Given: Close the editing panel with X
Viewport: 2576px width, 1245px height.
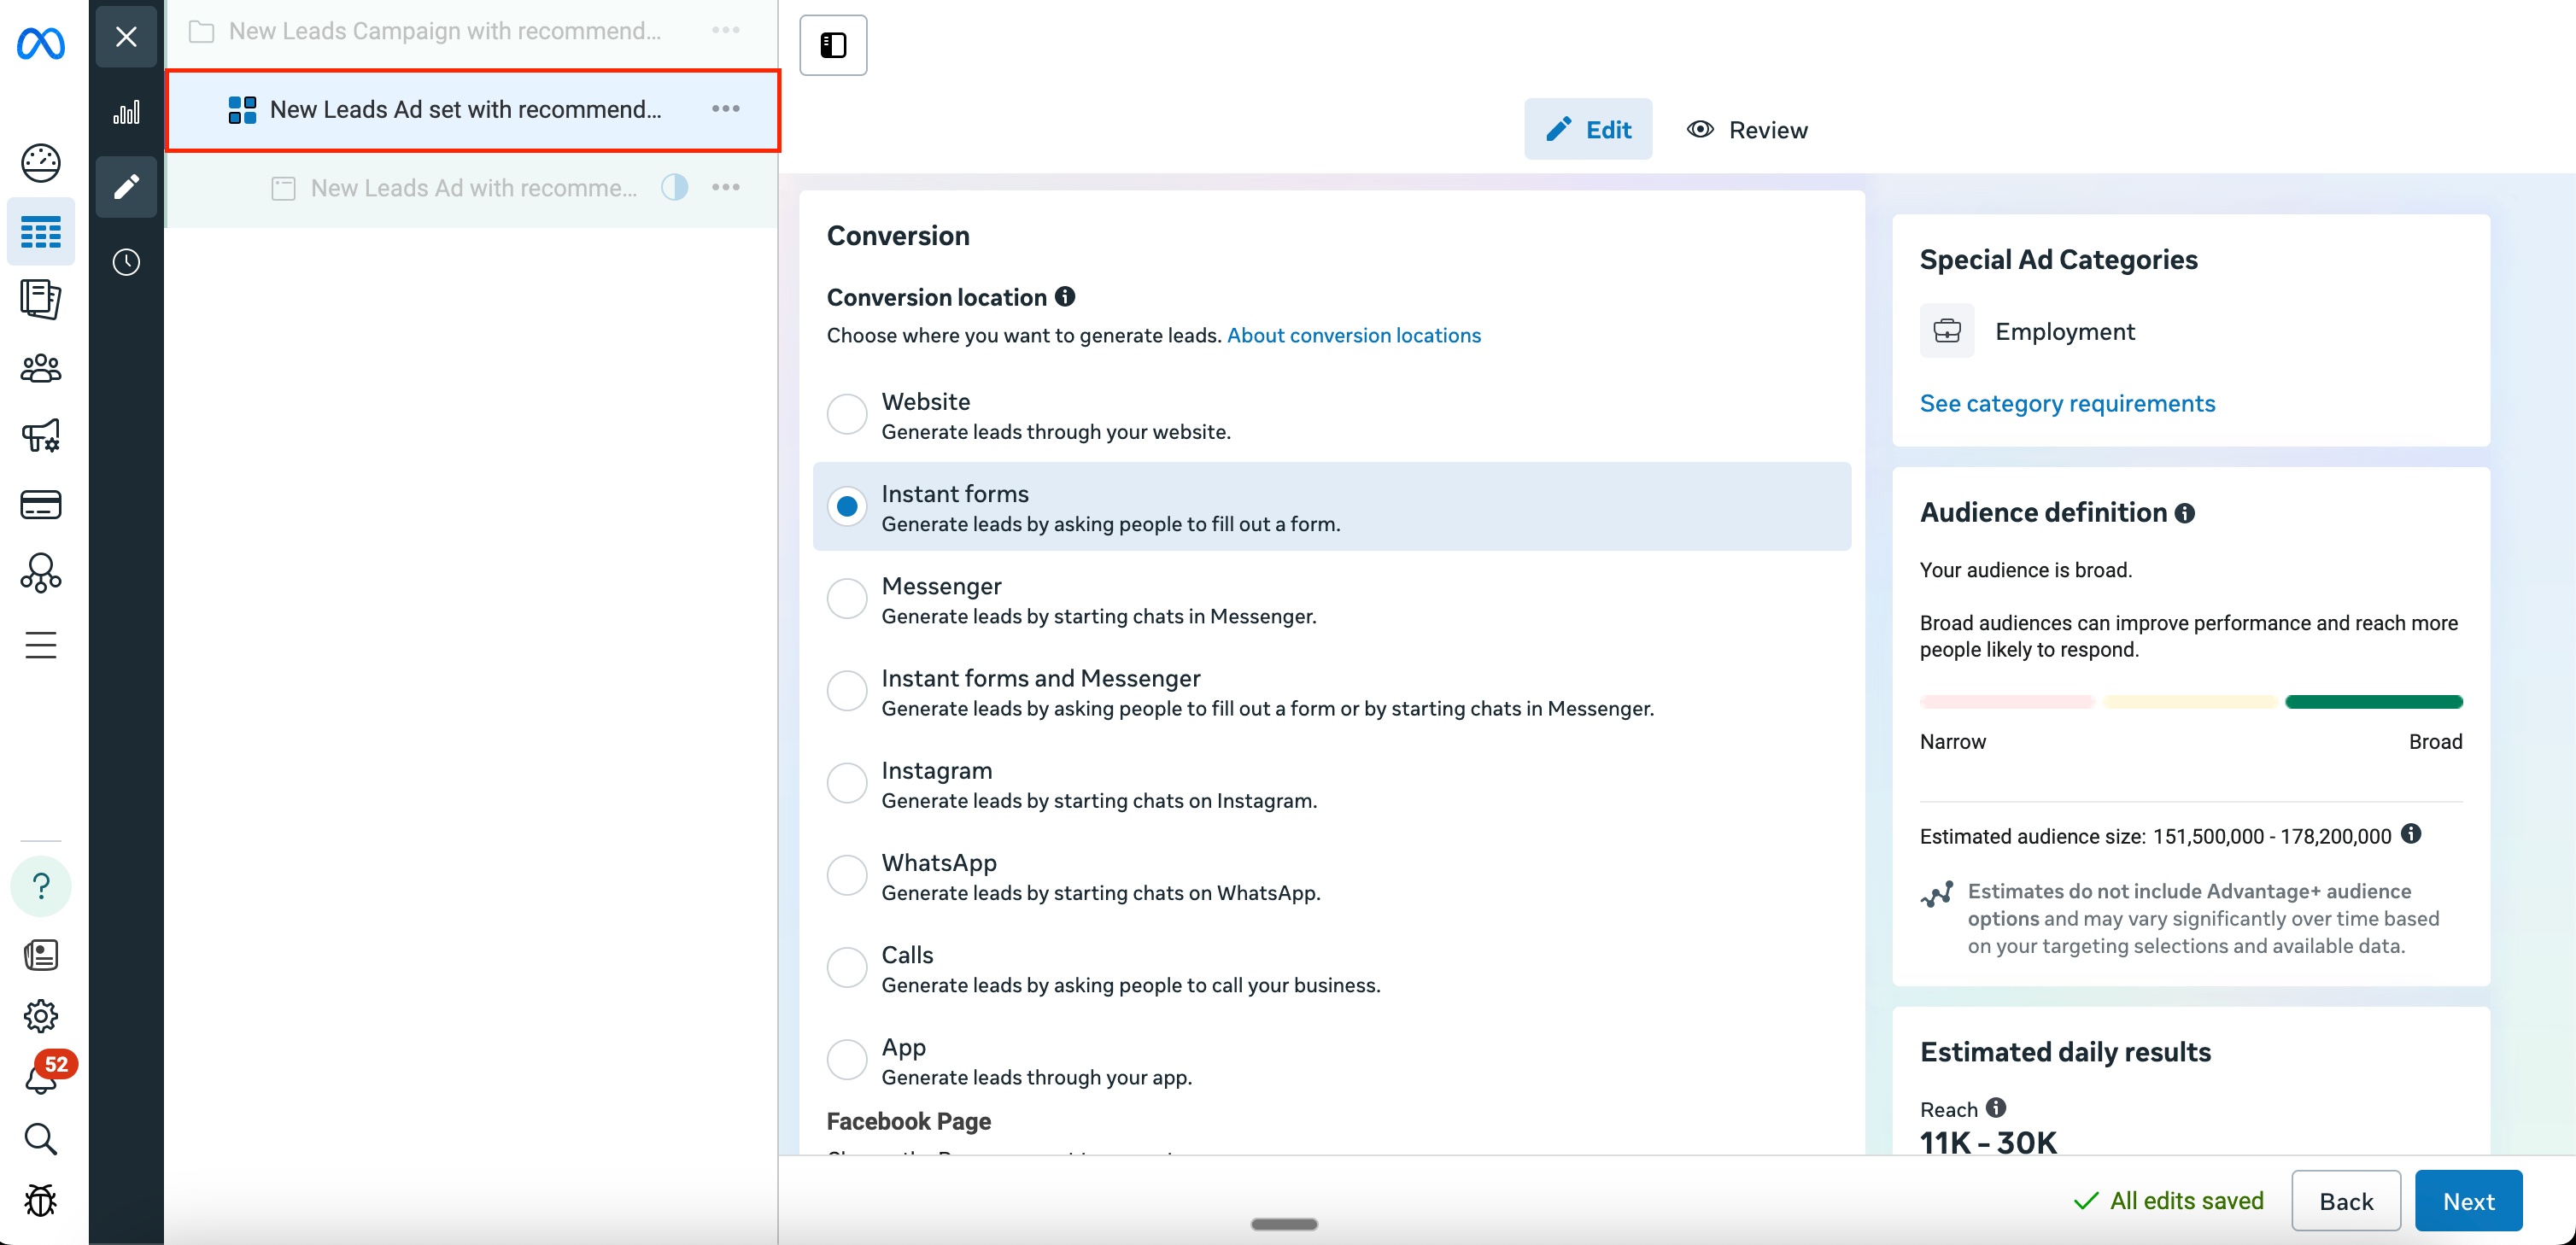Looking at the screenshot, I should 126,37.
